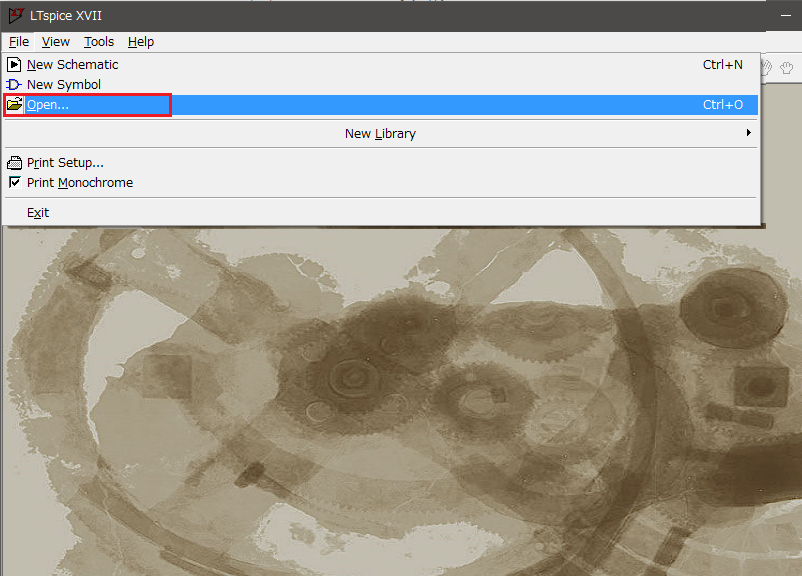The image size is (802, 576).
Task: Minimize the LTspice XVII window
Action: [786, 16]
